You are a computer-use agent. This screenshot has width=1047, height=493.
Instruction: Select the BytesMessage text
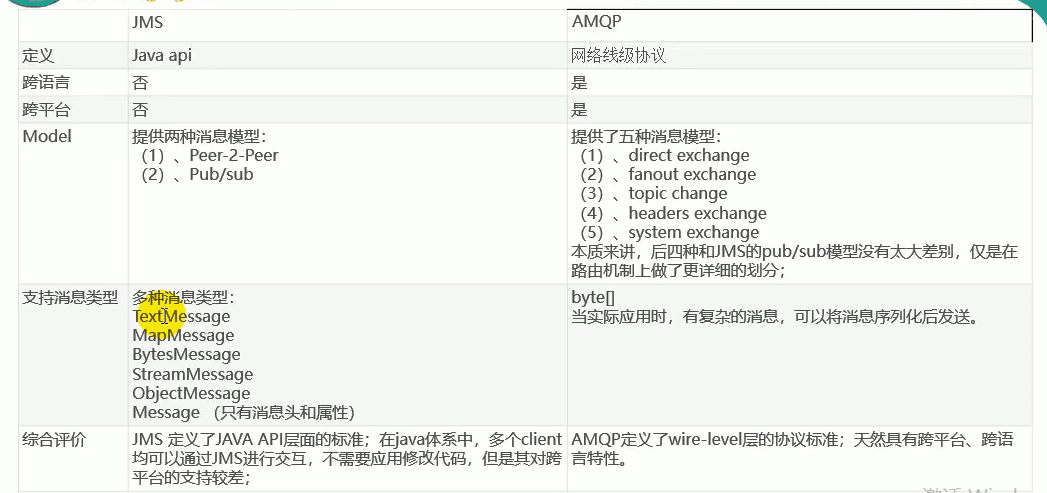[186, 355]
